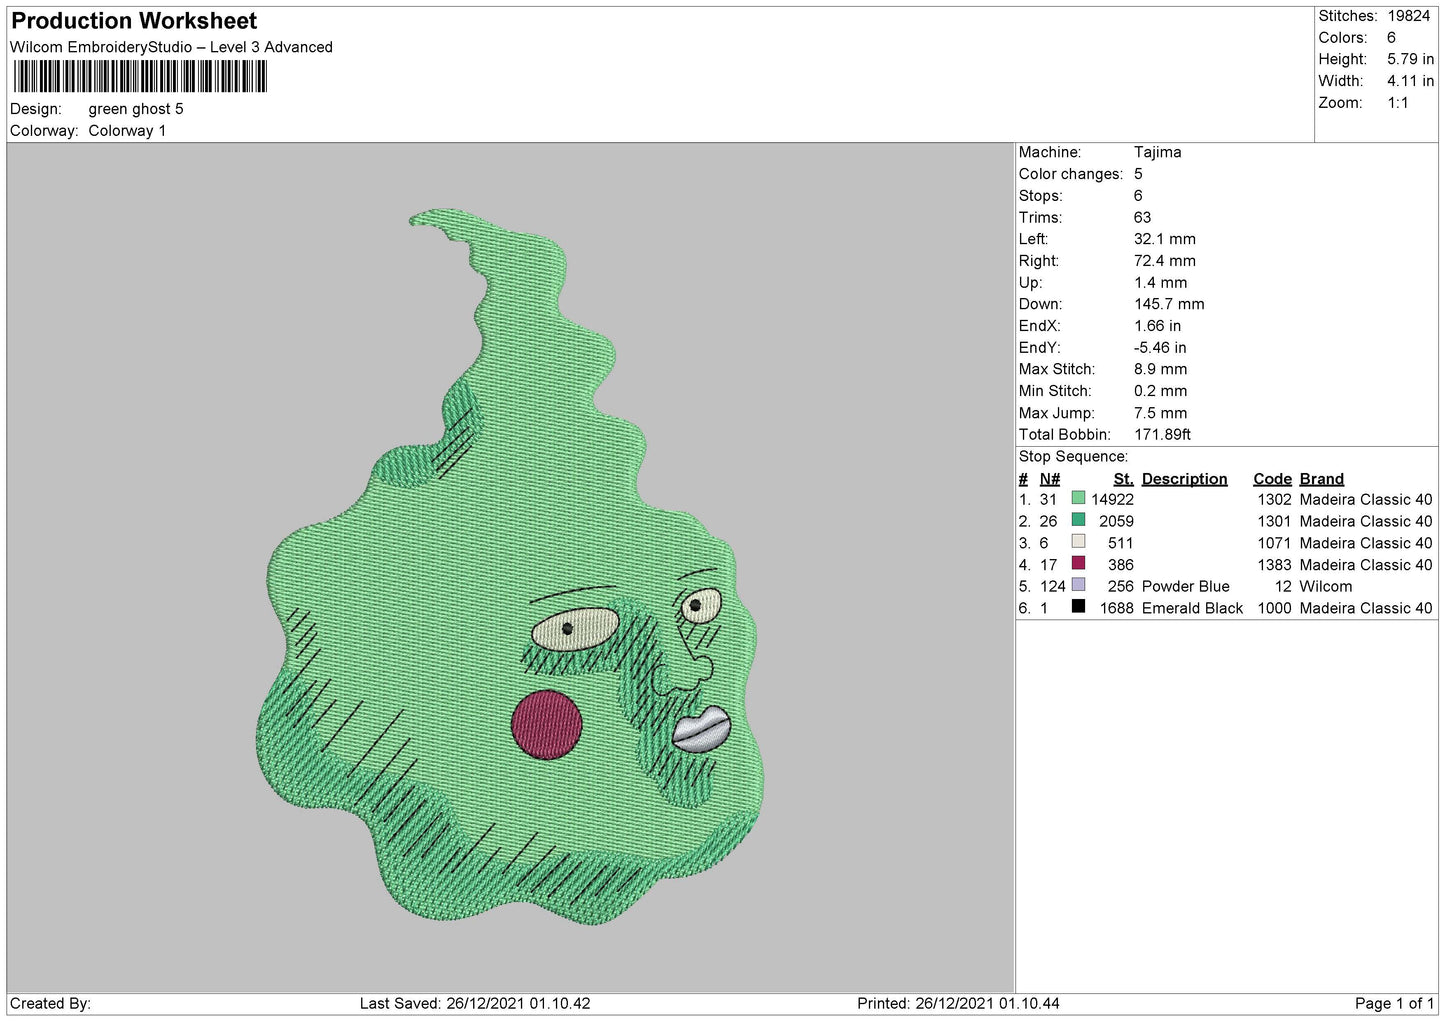Click 'Madeira Classic 40' in row 6
The height and width of the screenshot is (1021, 1445).
pos(1366,609)
